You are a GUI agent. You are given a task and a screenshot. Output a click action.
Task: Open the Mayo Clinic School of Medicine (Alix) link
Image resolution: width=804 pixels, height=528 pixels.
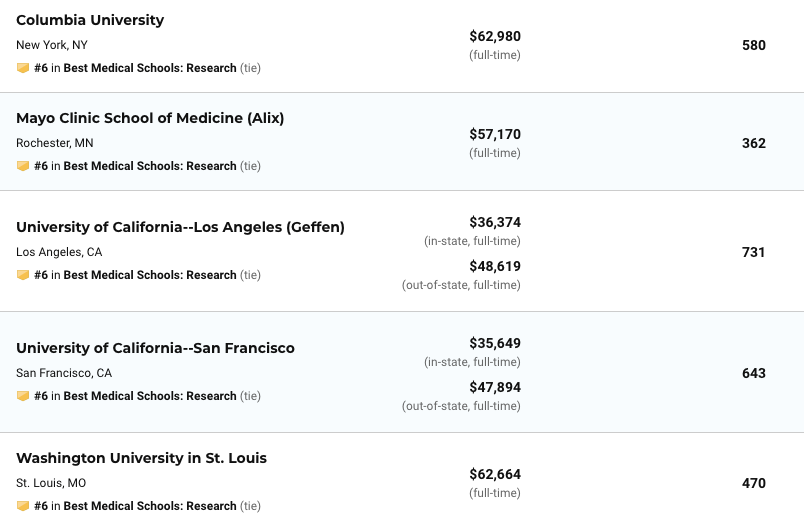(150, 118)
